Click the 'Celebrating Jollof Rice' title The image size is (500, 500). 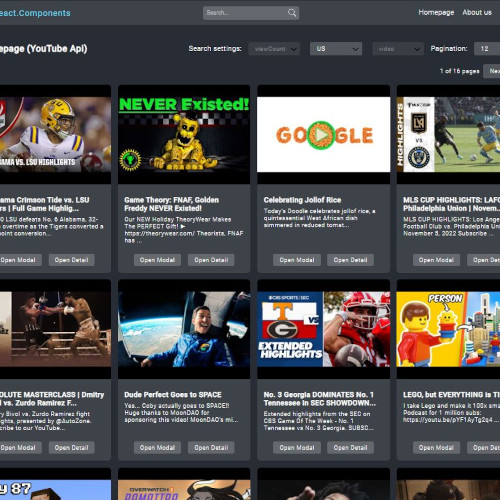pos(302,200)
